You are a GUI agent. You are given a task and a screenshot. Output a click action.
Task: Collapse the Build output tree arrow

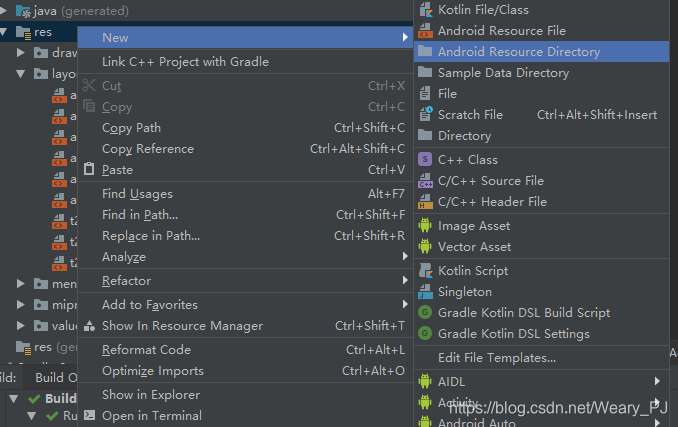click(14, 398)
